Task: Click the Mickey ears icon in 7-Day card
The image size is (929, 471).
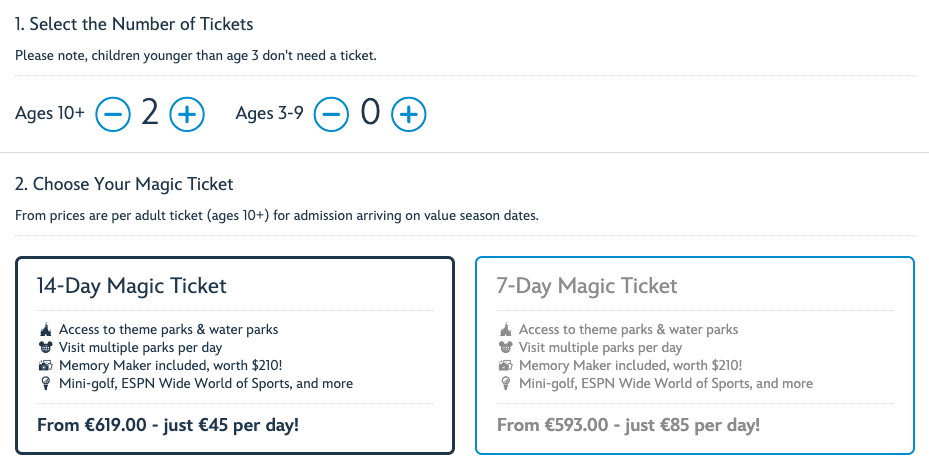Action: (x=504, y=348)
